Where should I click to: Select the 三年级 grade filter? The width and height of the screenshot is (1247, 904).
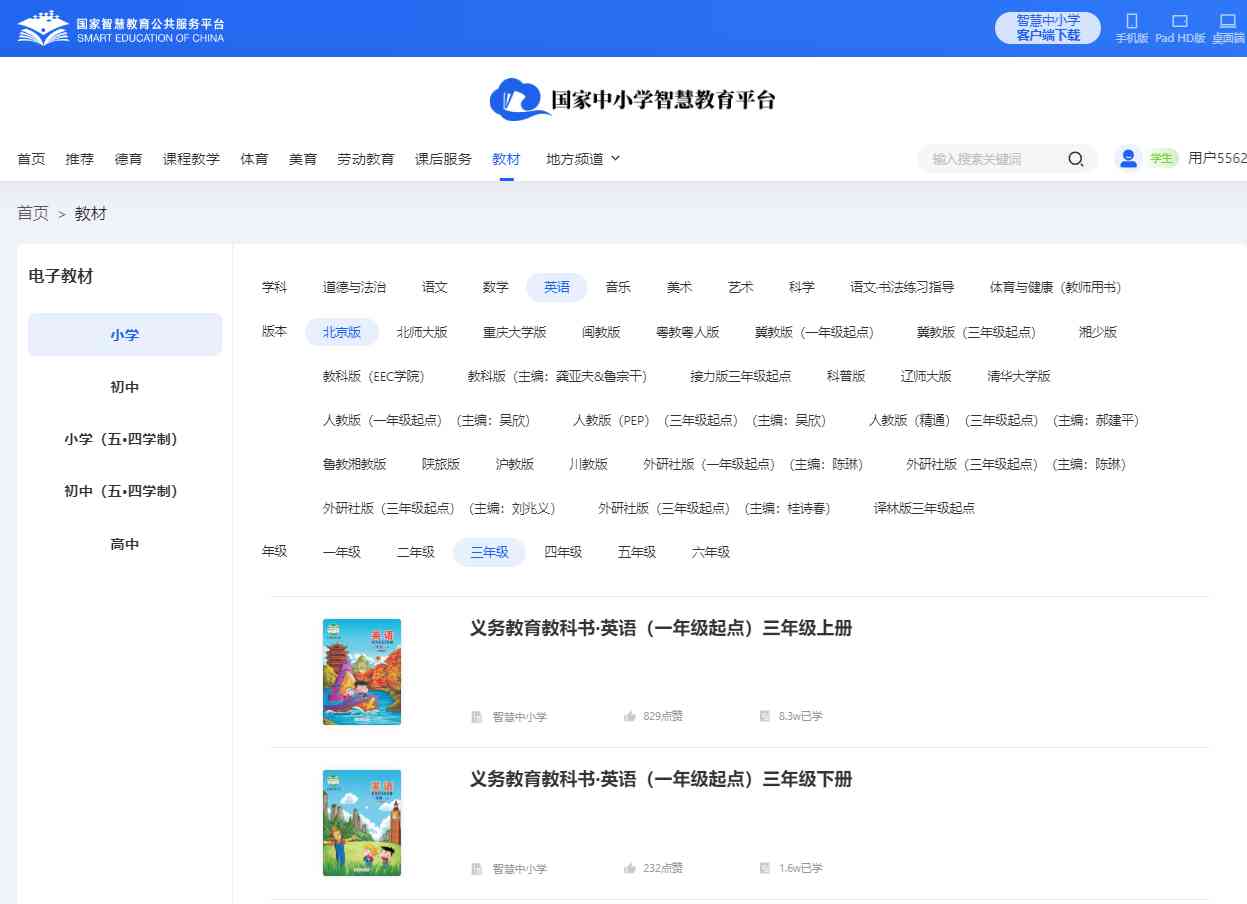point(489,552)
